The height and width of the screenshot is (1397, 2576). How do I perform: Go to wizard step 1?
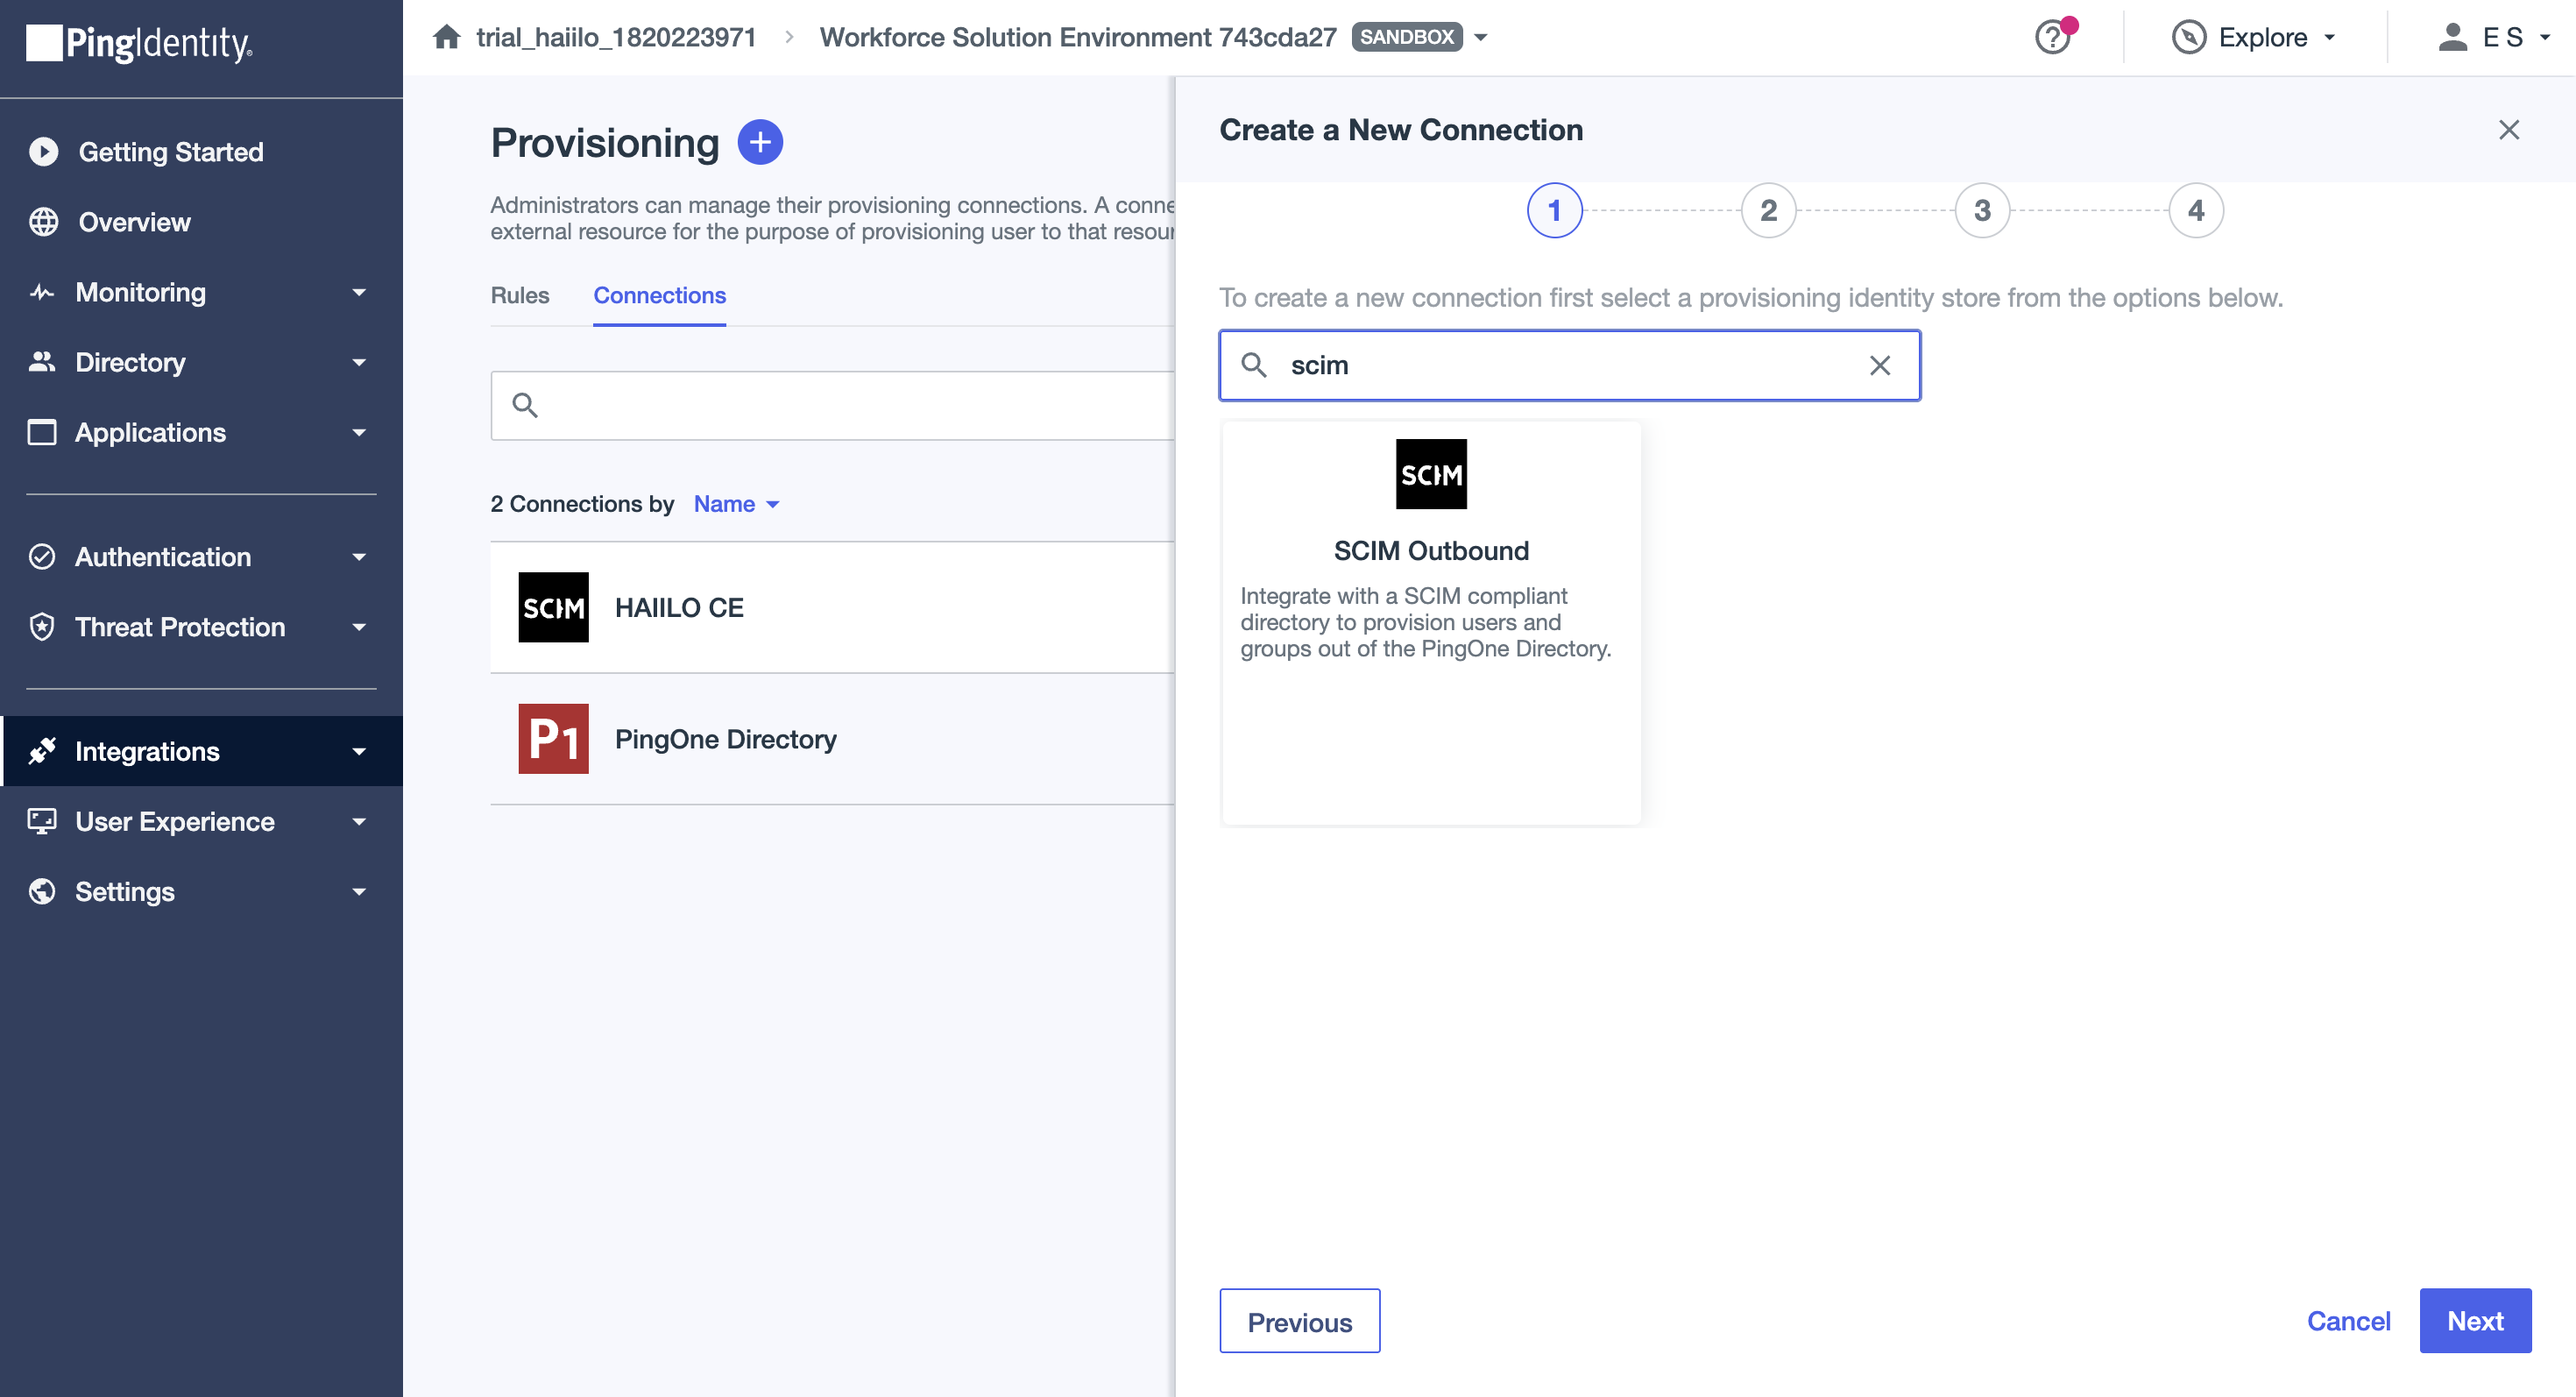pos(1554,210)
